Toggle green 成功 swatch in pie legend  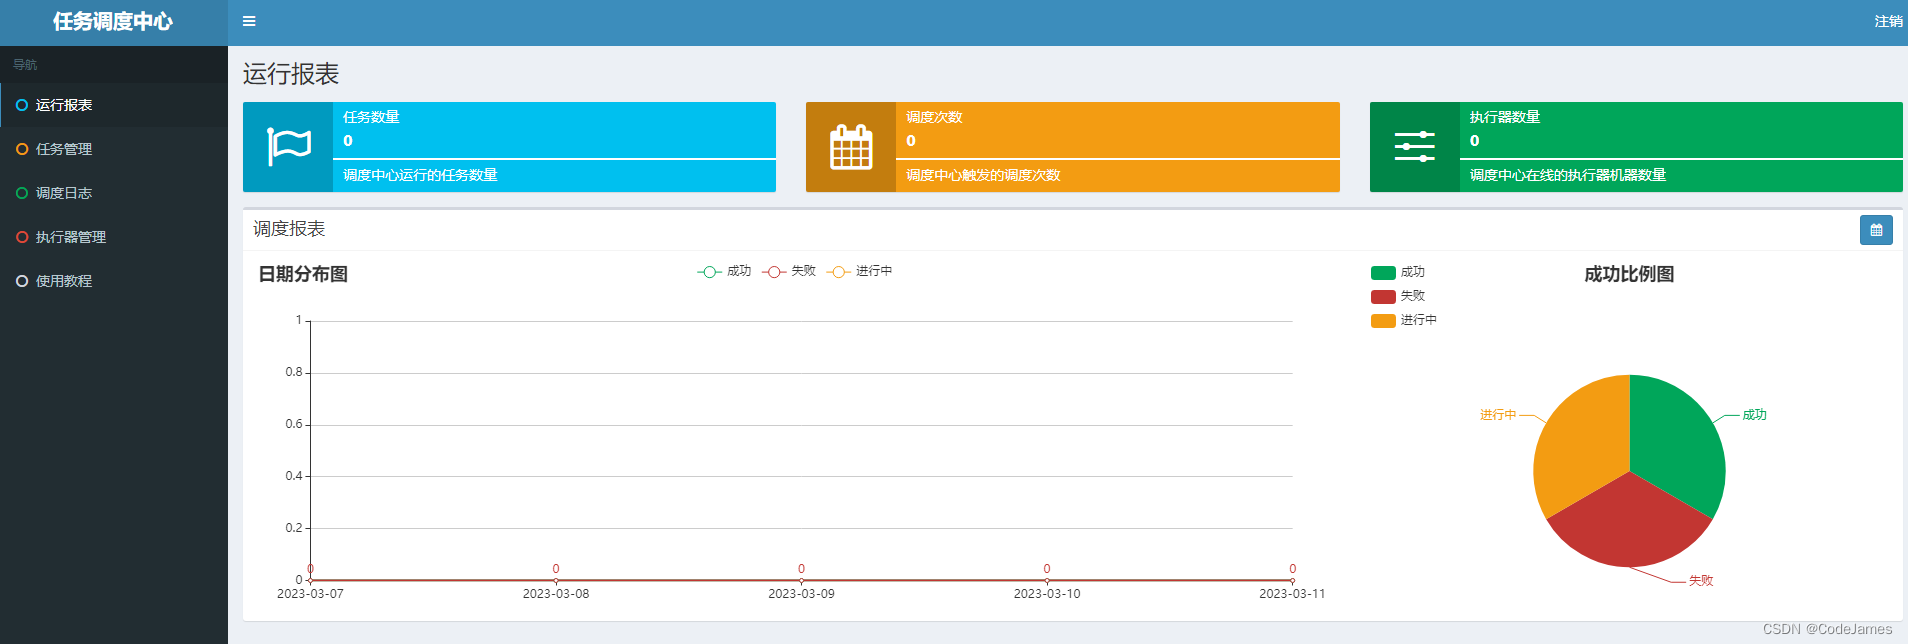click(x=1383, y=272)
